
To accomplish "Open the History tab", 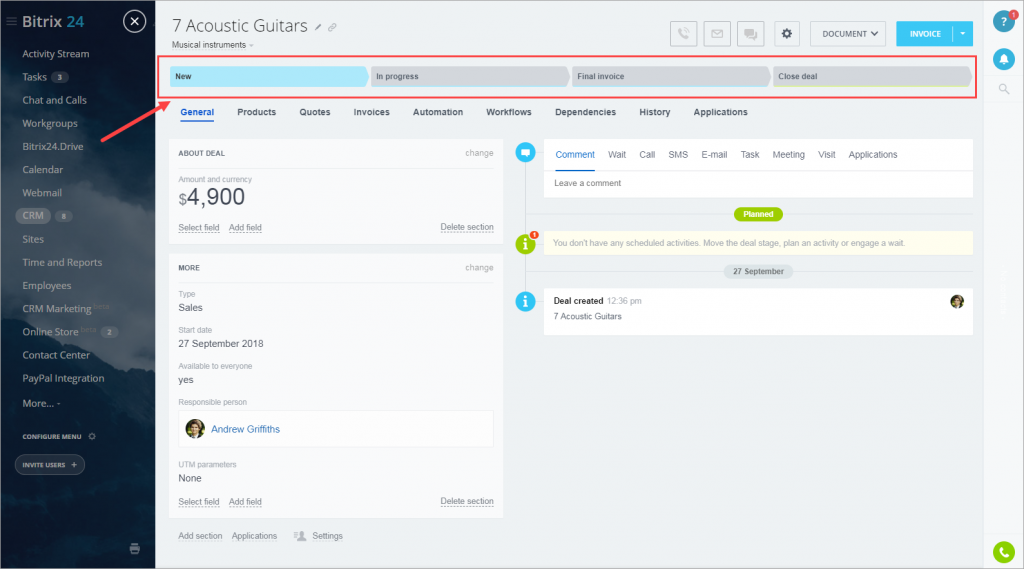I will point(654,112).
